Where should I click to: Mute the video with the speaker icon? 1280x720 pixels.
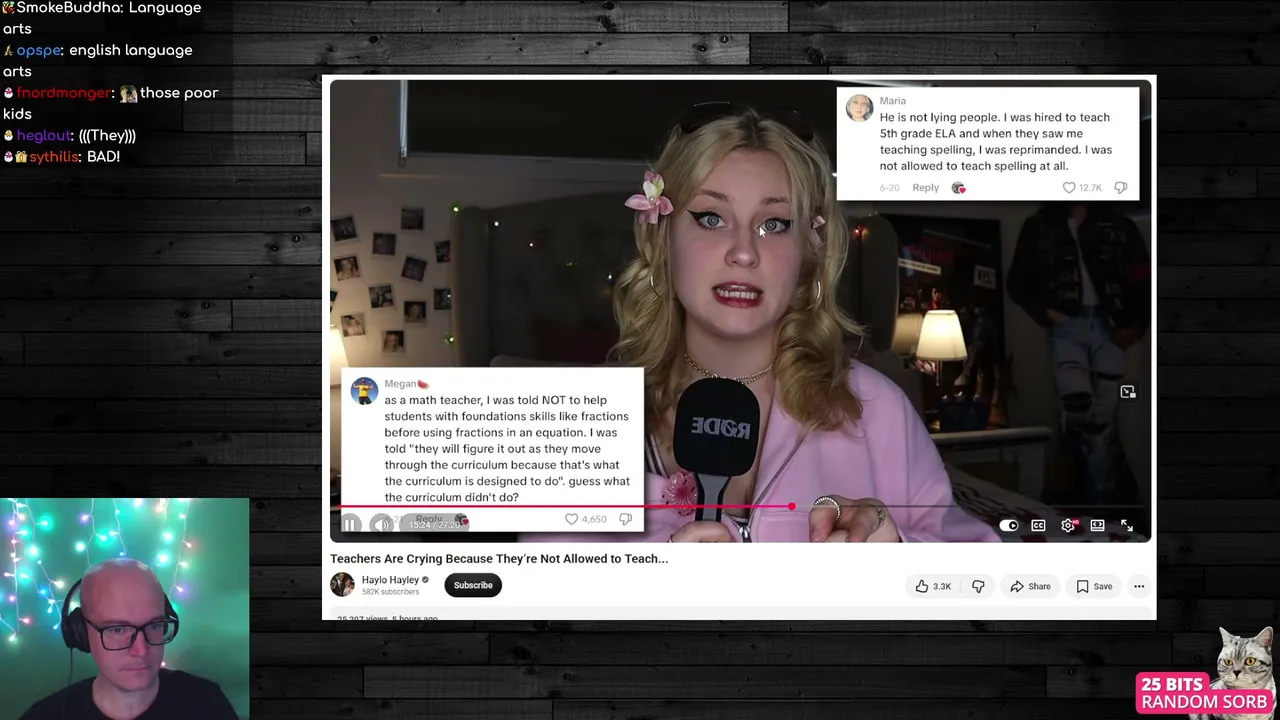pos(382,524)
